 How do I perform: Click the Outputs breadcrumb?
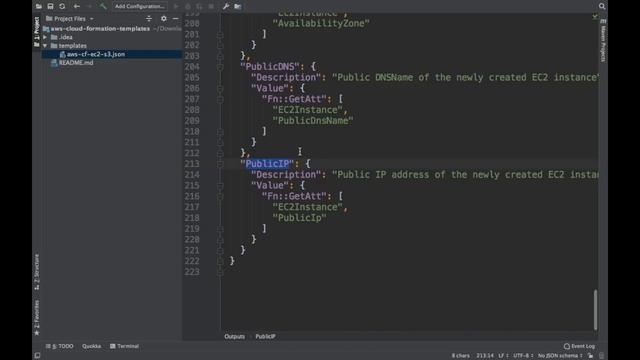(x=234, y=336)
